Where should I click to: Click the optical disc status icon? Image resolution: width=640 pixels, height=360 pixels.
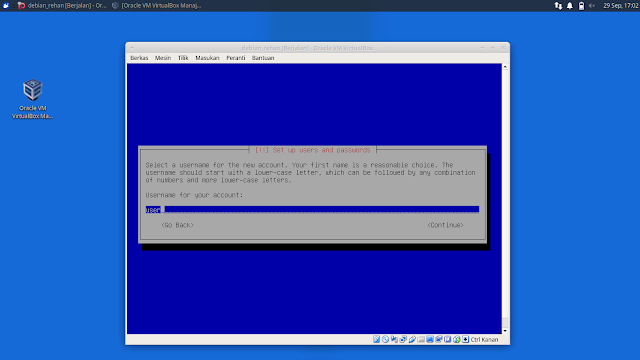point(385,339)
